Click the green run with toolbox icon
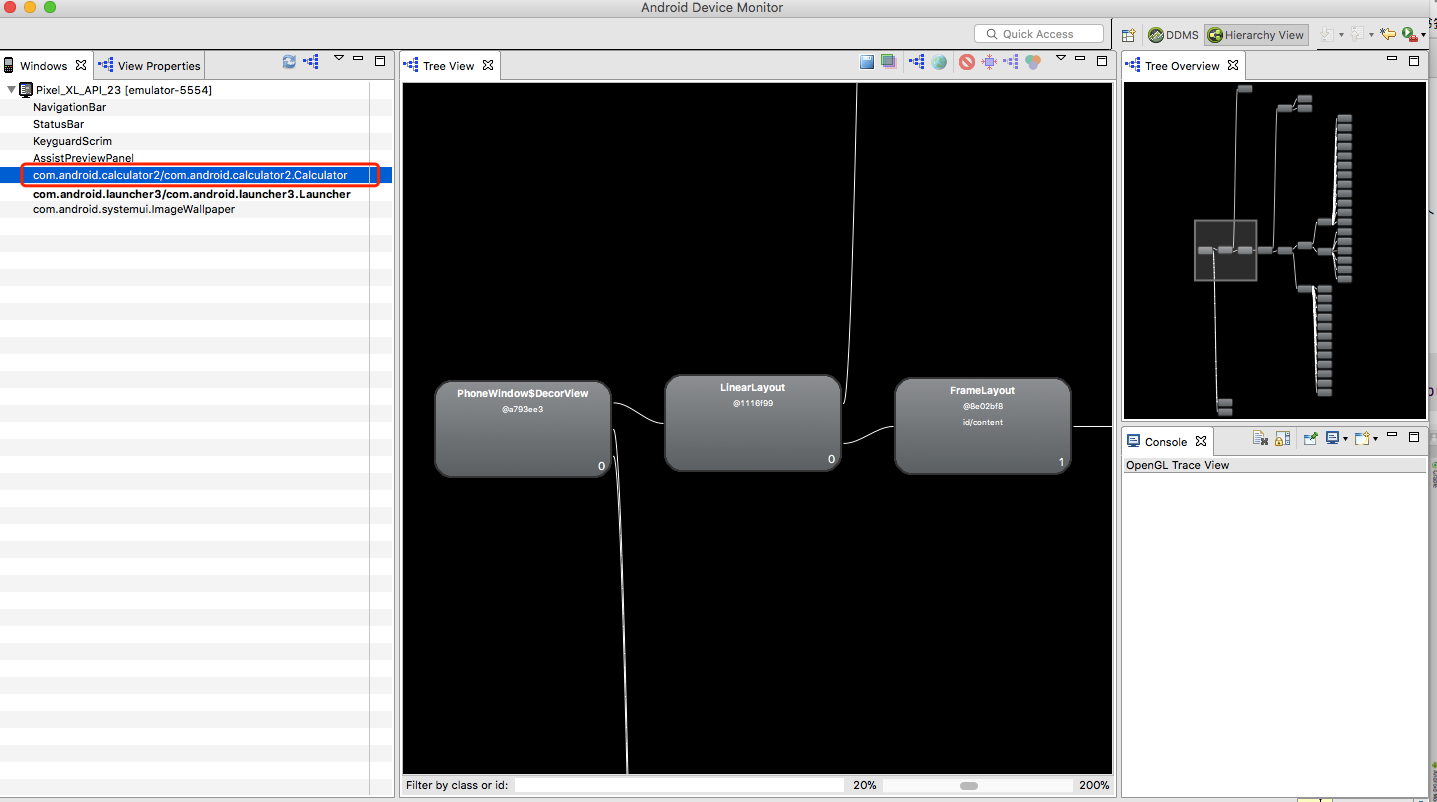Screen dimensions: 1437x802 pyautogui.click(x=1409, y=35)
